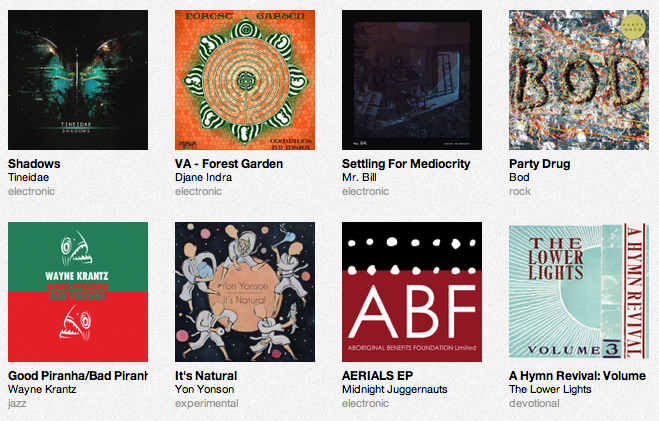Click the Shadows album title link
The width and height of the screenshot is (659, 421).
click(34, 164)
